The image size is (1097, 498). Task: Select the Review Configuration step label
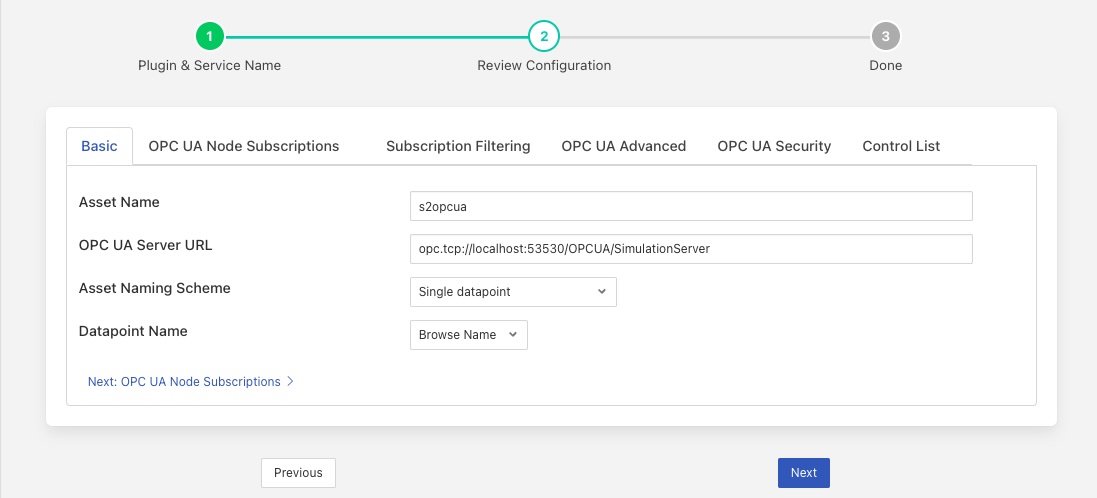coord(544,65)
